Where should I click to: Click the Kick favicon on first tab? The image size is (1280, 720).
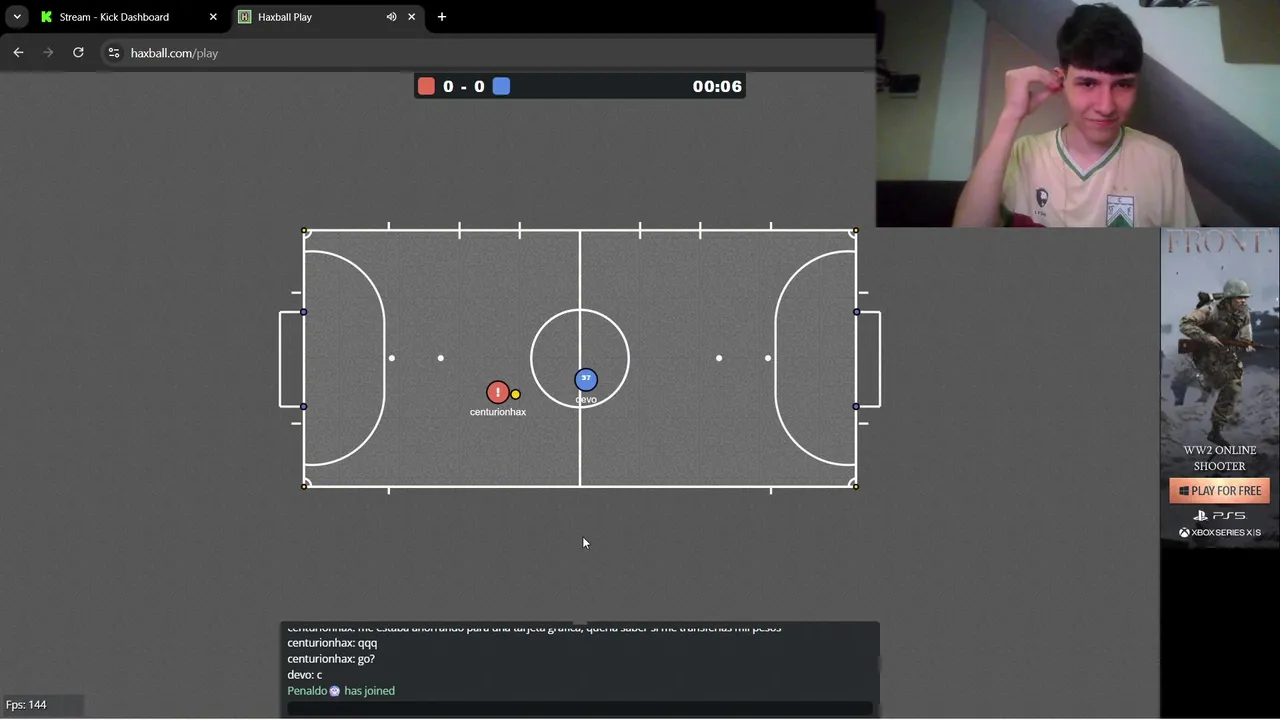46,17
